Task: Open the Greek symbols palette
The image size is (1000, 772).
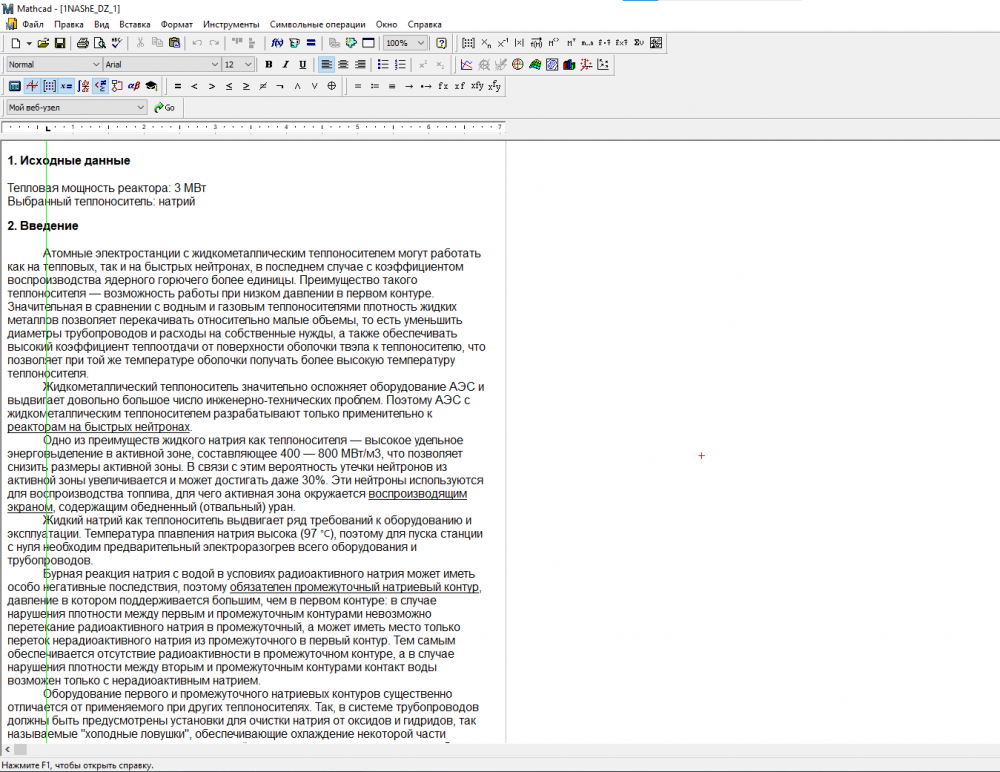Action: 134,86
